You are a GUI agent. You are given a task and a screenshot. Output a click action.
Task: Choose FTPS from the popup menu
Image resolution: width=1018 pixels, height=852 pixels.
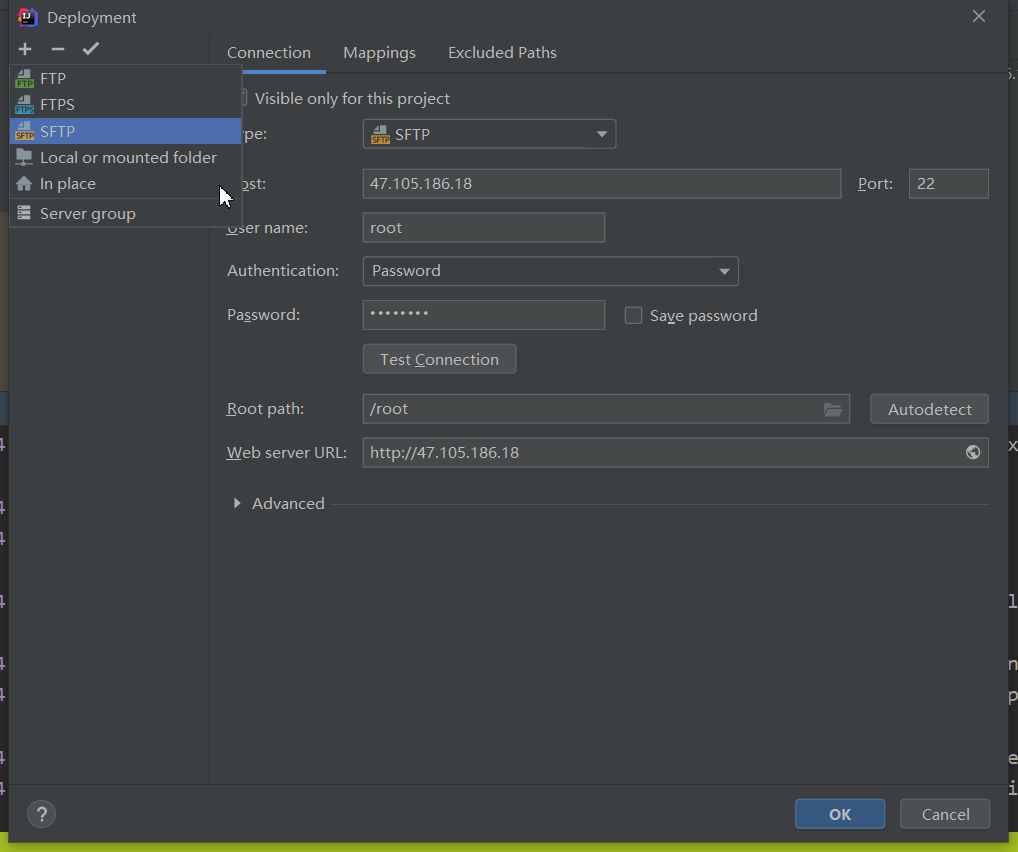click(x=125, y=105)
